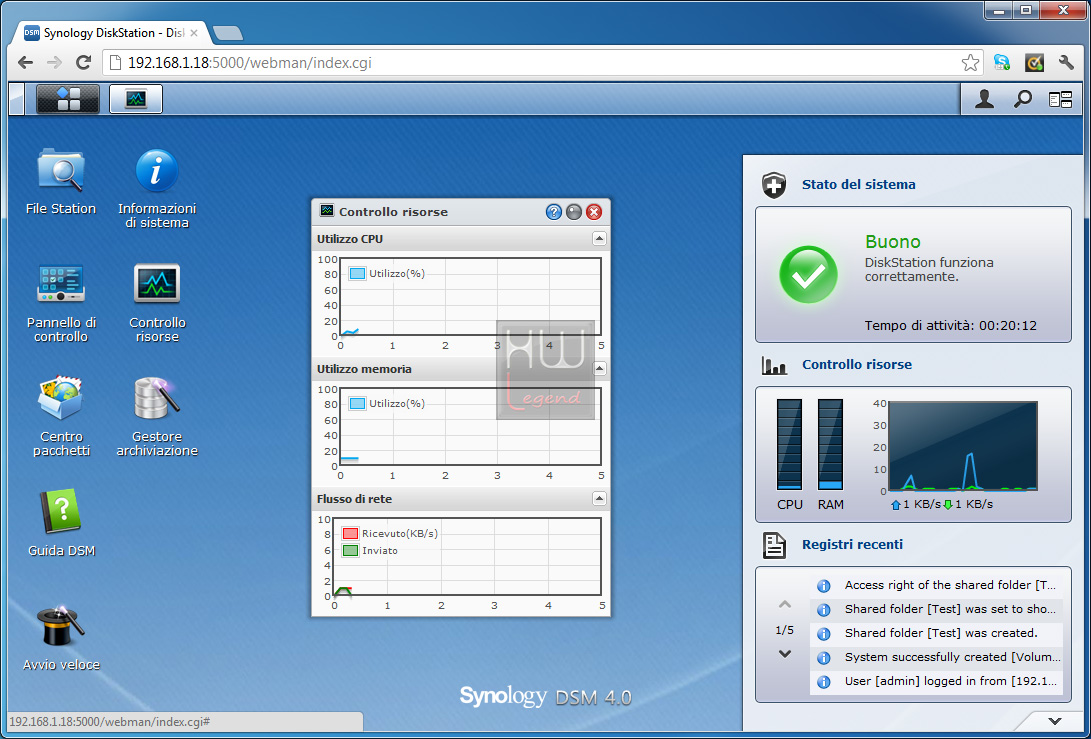Open Stato del sistema widget link
The image size is (1091, 739).
coord(859,184)
